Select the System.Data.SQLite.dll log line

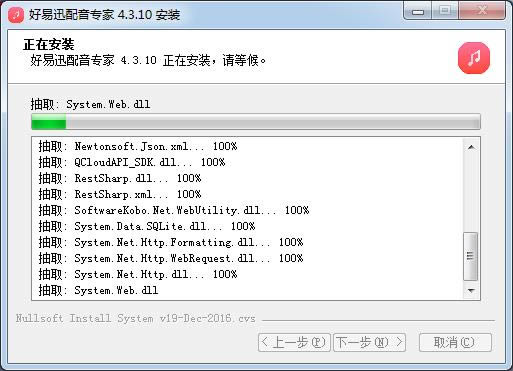(147, 226)
